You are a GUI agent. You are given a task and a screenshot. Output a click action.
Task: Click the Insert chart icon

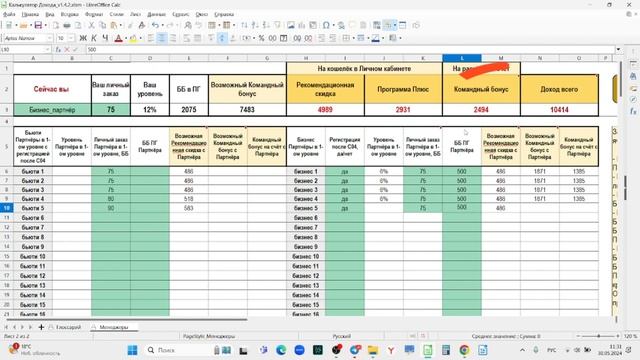(x=302, y=25)
